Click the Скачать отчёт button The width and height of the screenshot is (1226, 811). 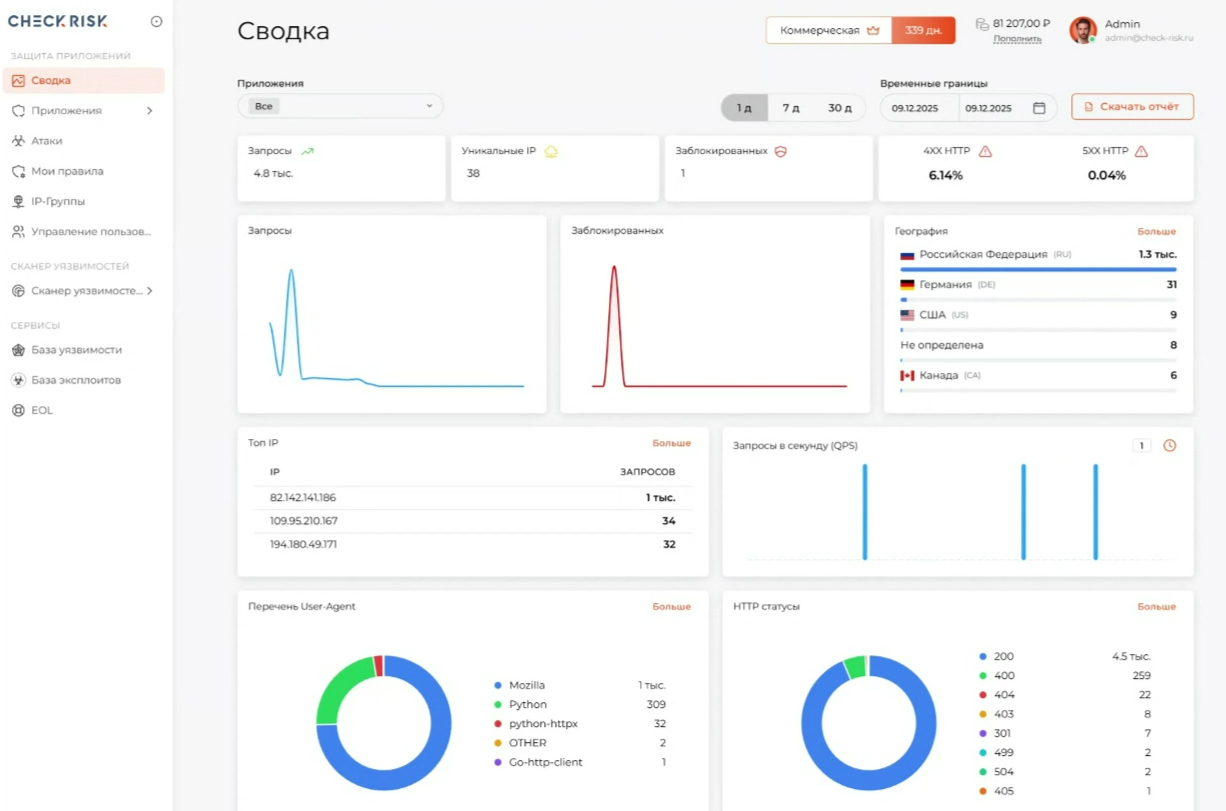(x=1132, y=106)
